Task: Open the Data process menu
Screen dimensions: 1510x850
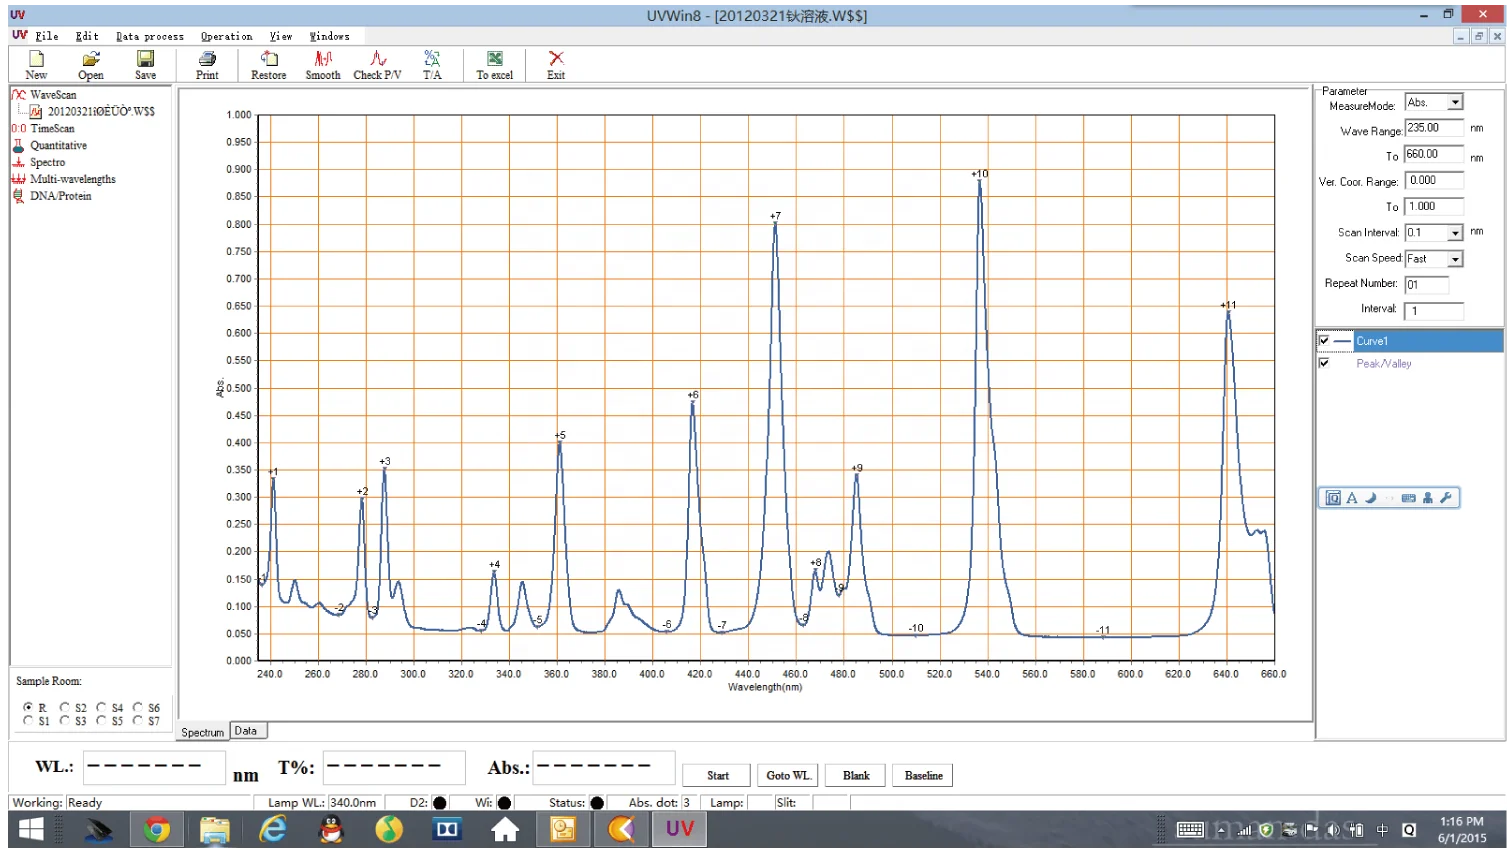Action: click(x=150, y=36)
